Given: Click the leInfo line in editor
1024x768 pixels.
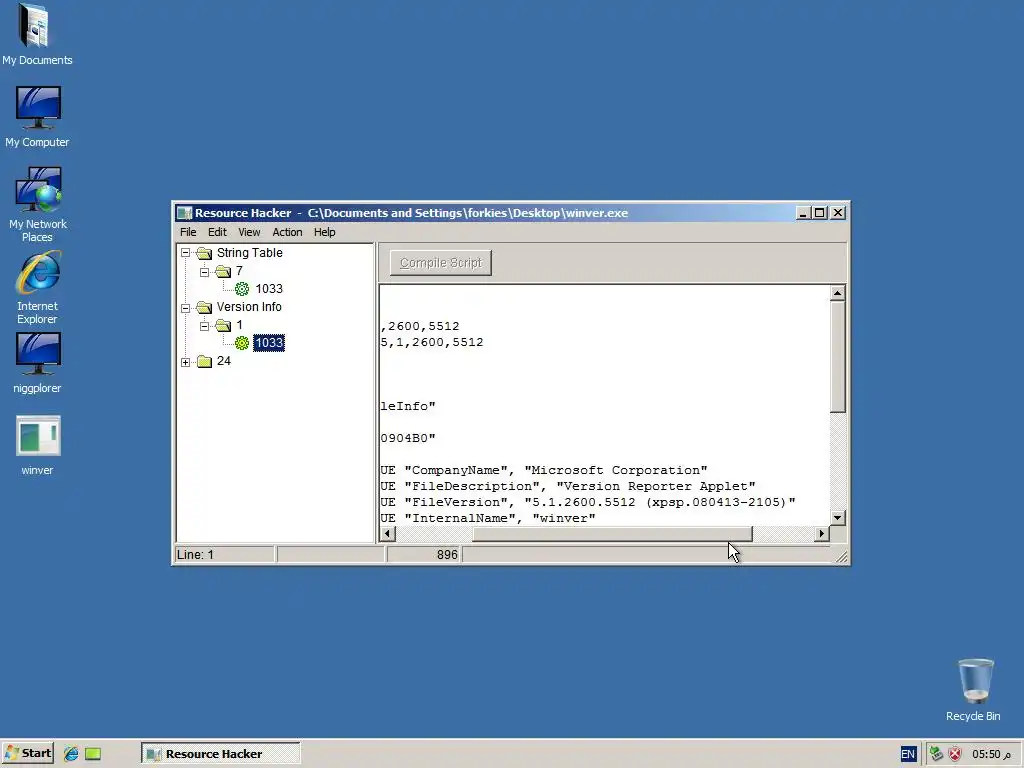Looking at the screenshot, I should tap(408, 406).
